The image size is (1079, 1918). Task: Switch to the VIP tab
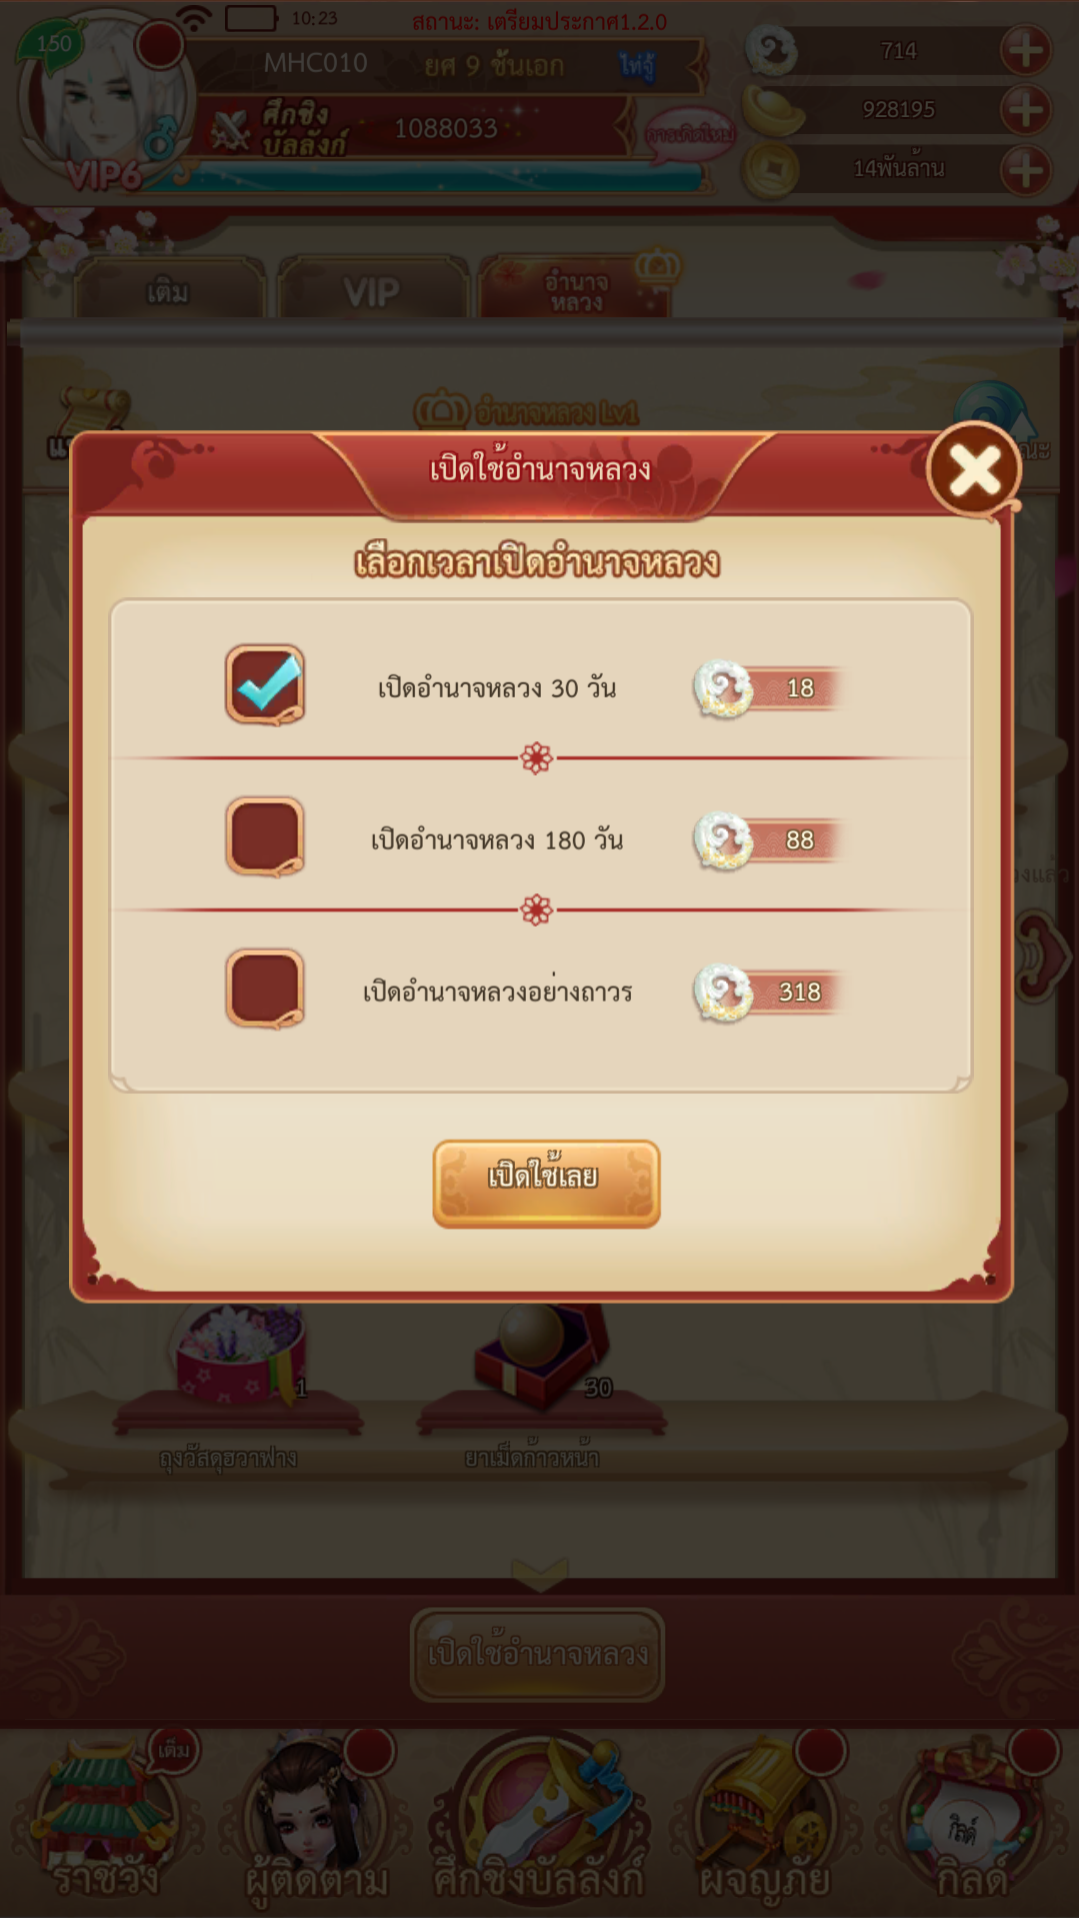372,291
